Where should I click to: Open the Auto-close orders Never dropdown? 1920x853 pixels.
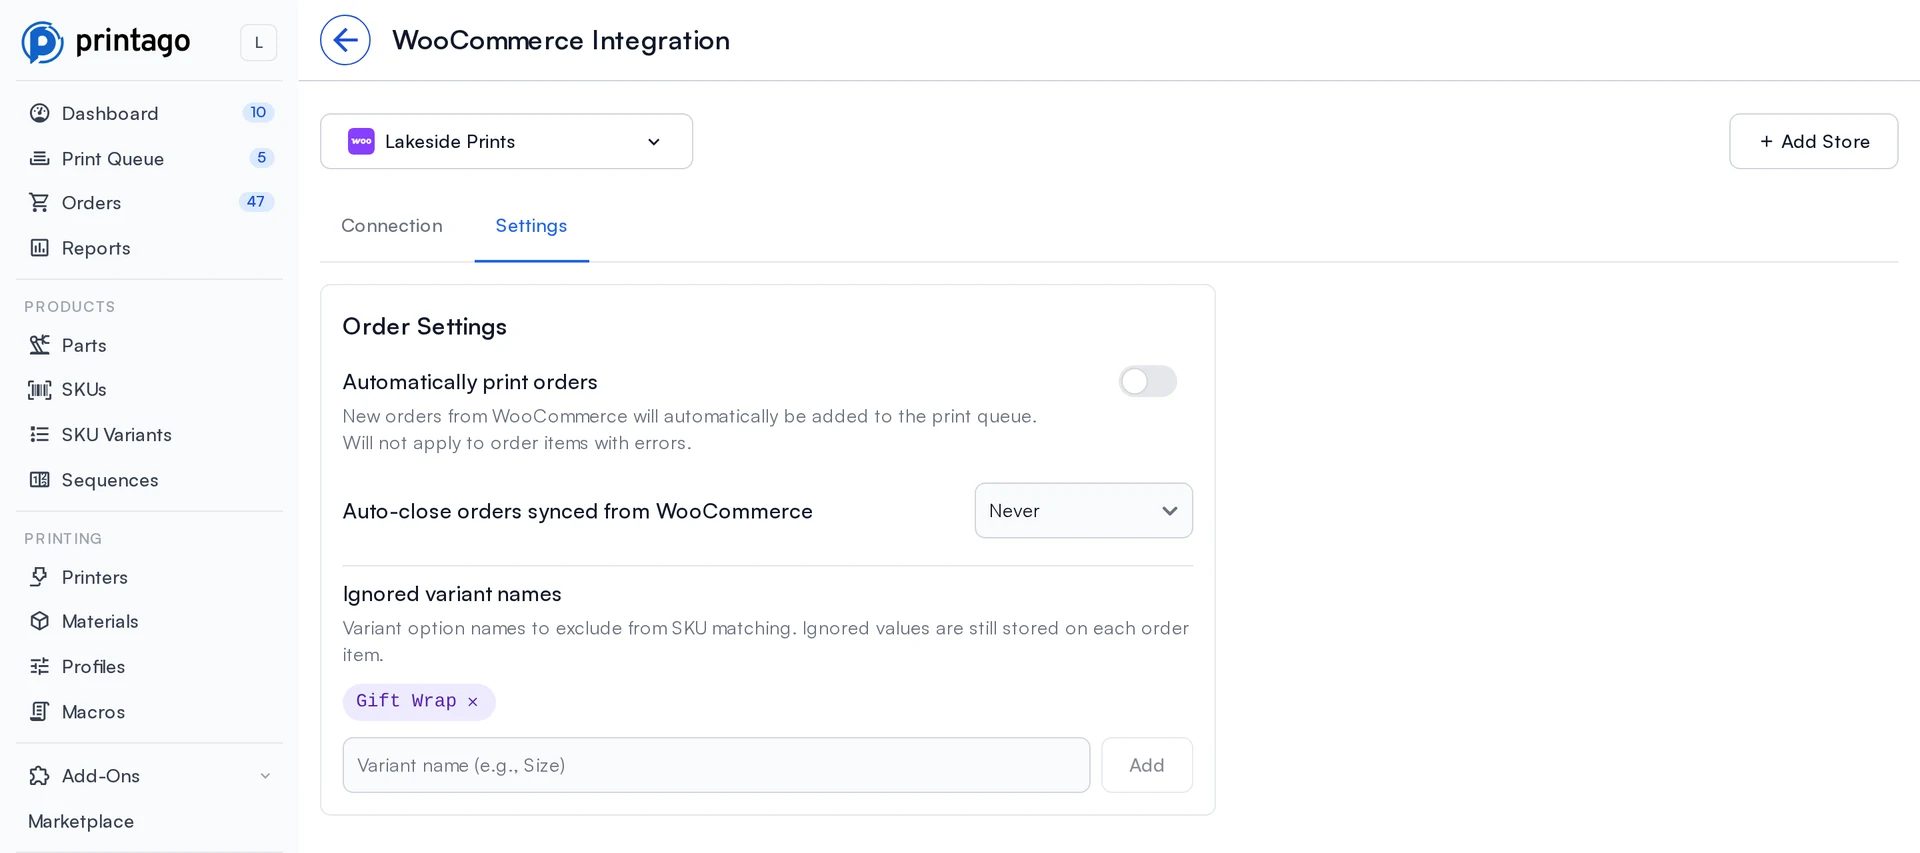click(x=1084, y=511)
